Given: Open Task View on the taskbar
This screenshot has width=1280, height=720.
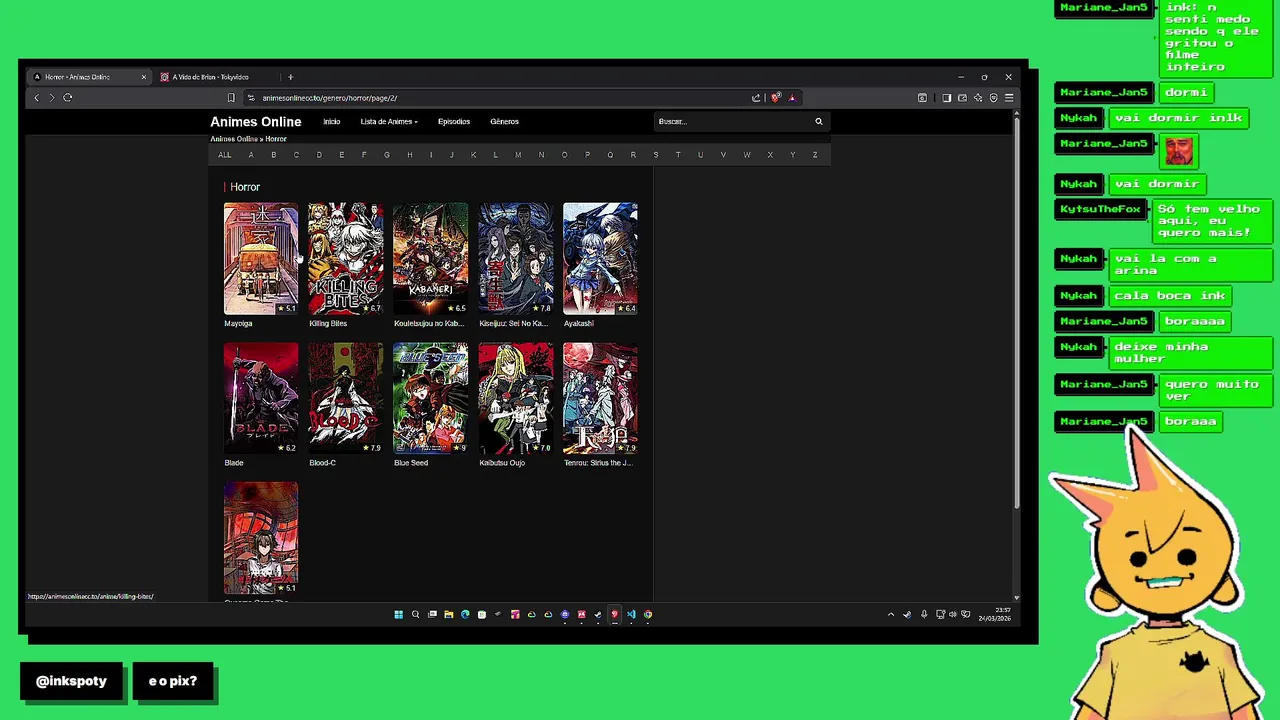Looking at the screenshot, I should point(432,614).
